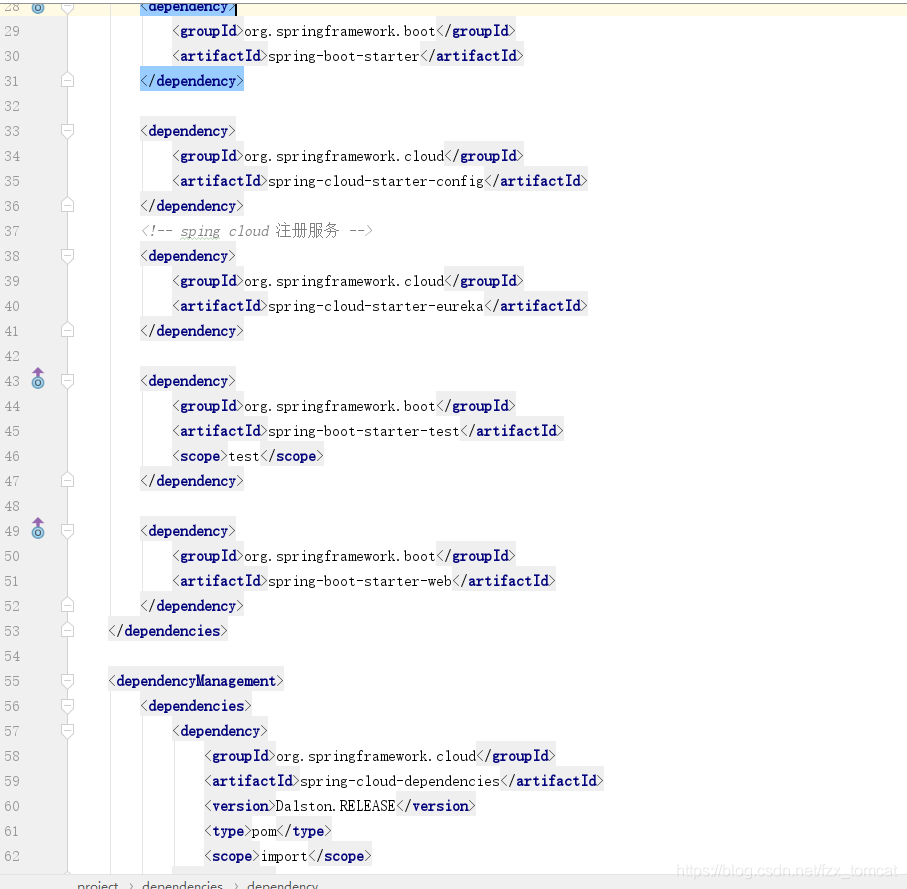Collapse the dependency fold on line 43
The height and width of the screenshot is (889, 907).
67,381
